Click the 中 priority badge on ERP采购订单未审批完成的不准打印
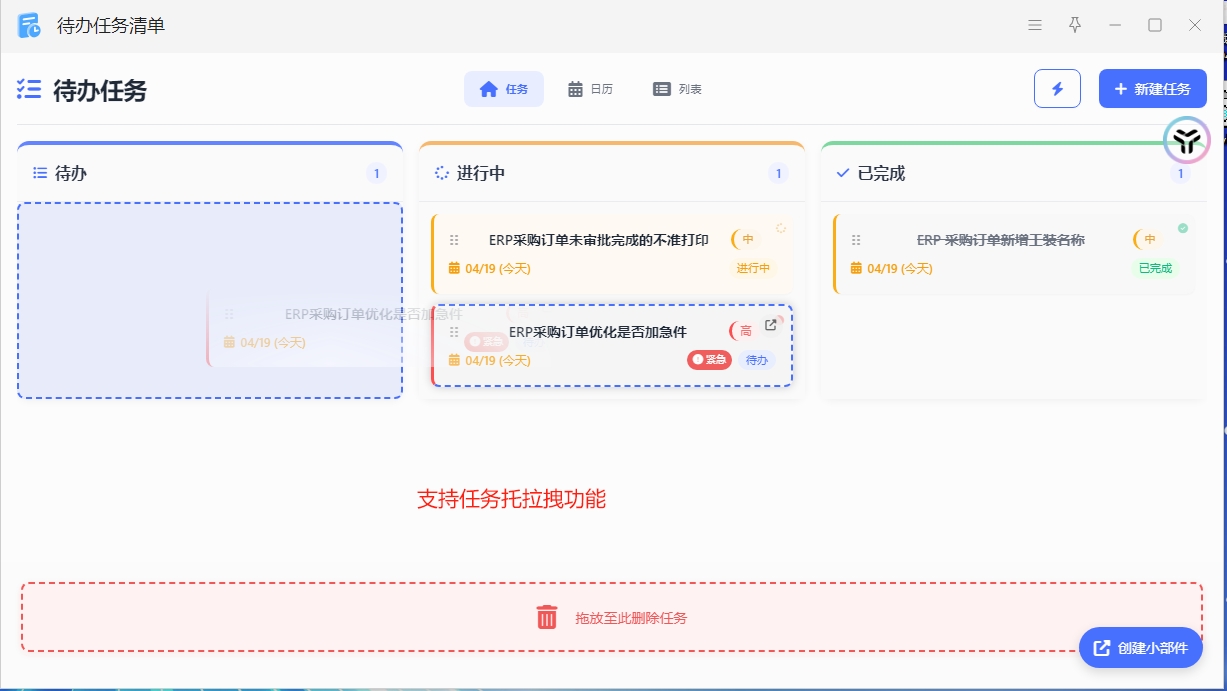 pos(747,239)
